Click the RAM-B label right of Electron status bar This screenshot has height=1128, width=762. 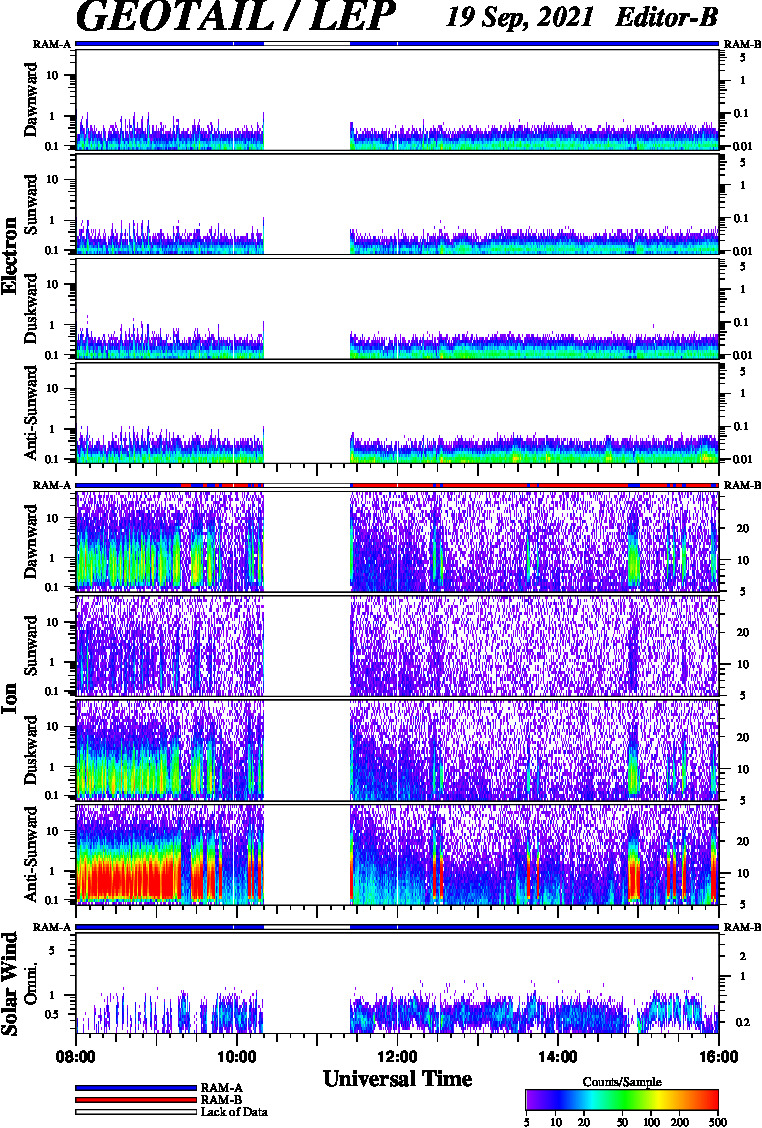[x=742, y=44]
